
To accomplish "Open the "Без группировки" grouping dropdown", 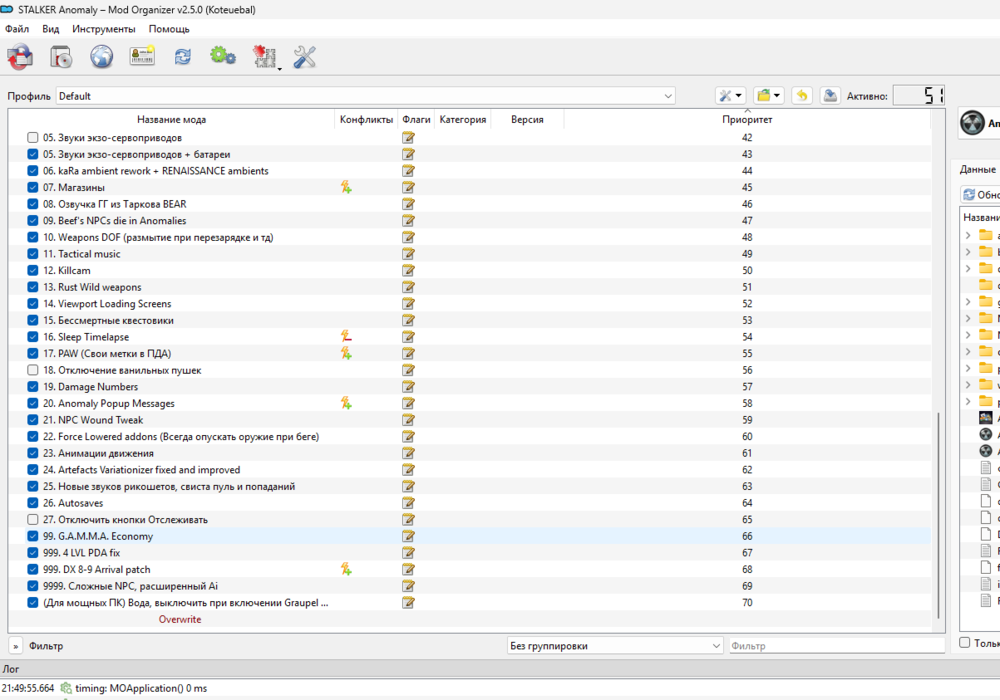I will [614, 646].
